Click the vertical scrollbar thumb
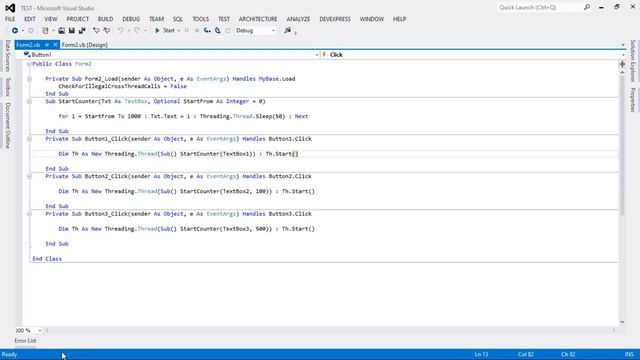This screenshot has height=360, width=640. tap(622, 145)
